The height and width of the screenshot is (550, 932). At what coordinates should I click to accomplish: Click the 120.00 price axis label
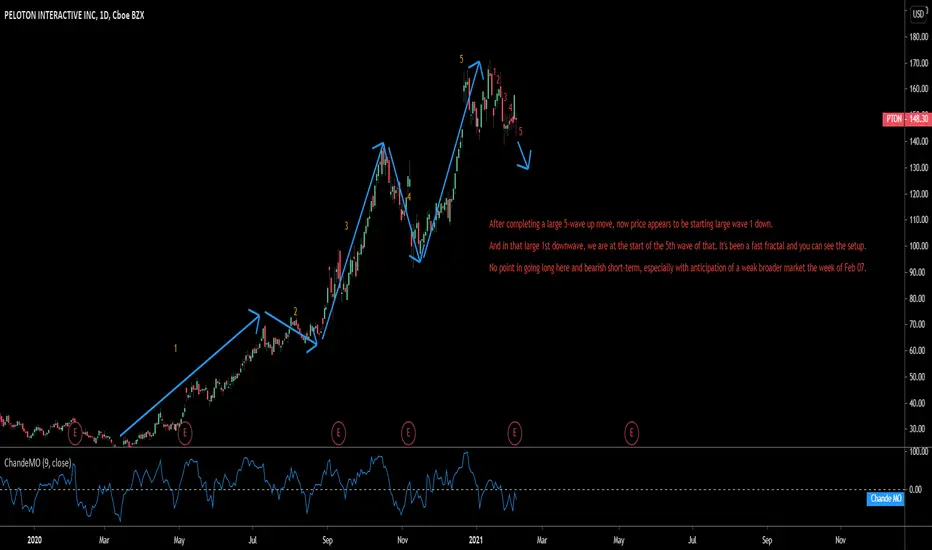[918, 194]
